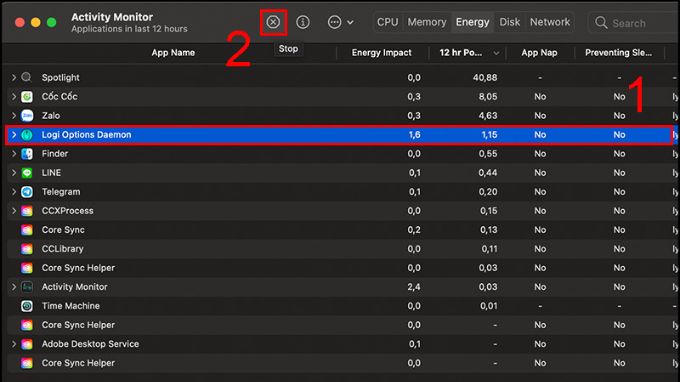Screen dimensions: 680x382
Task: Expand Logi Options Daemon row
Action: (14, 135)
